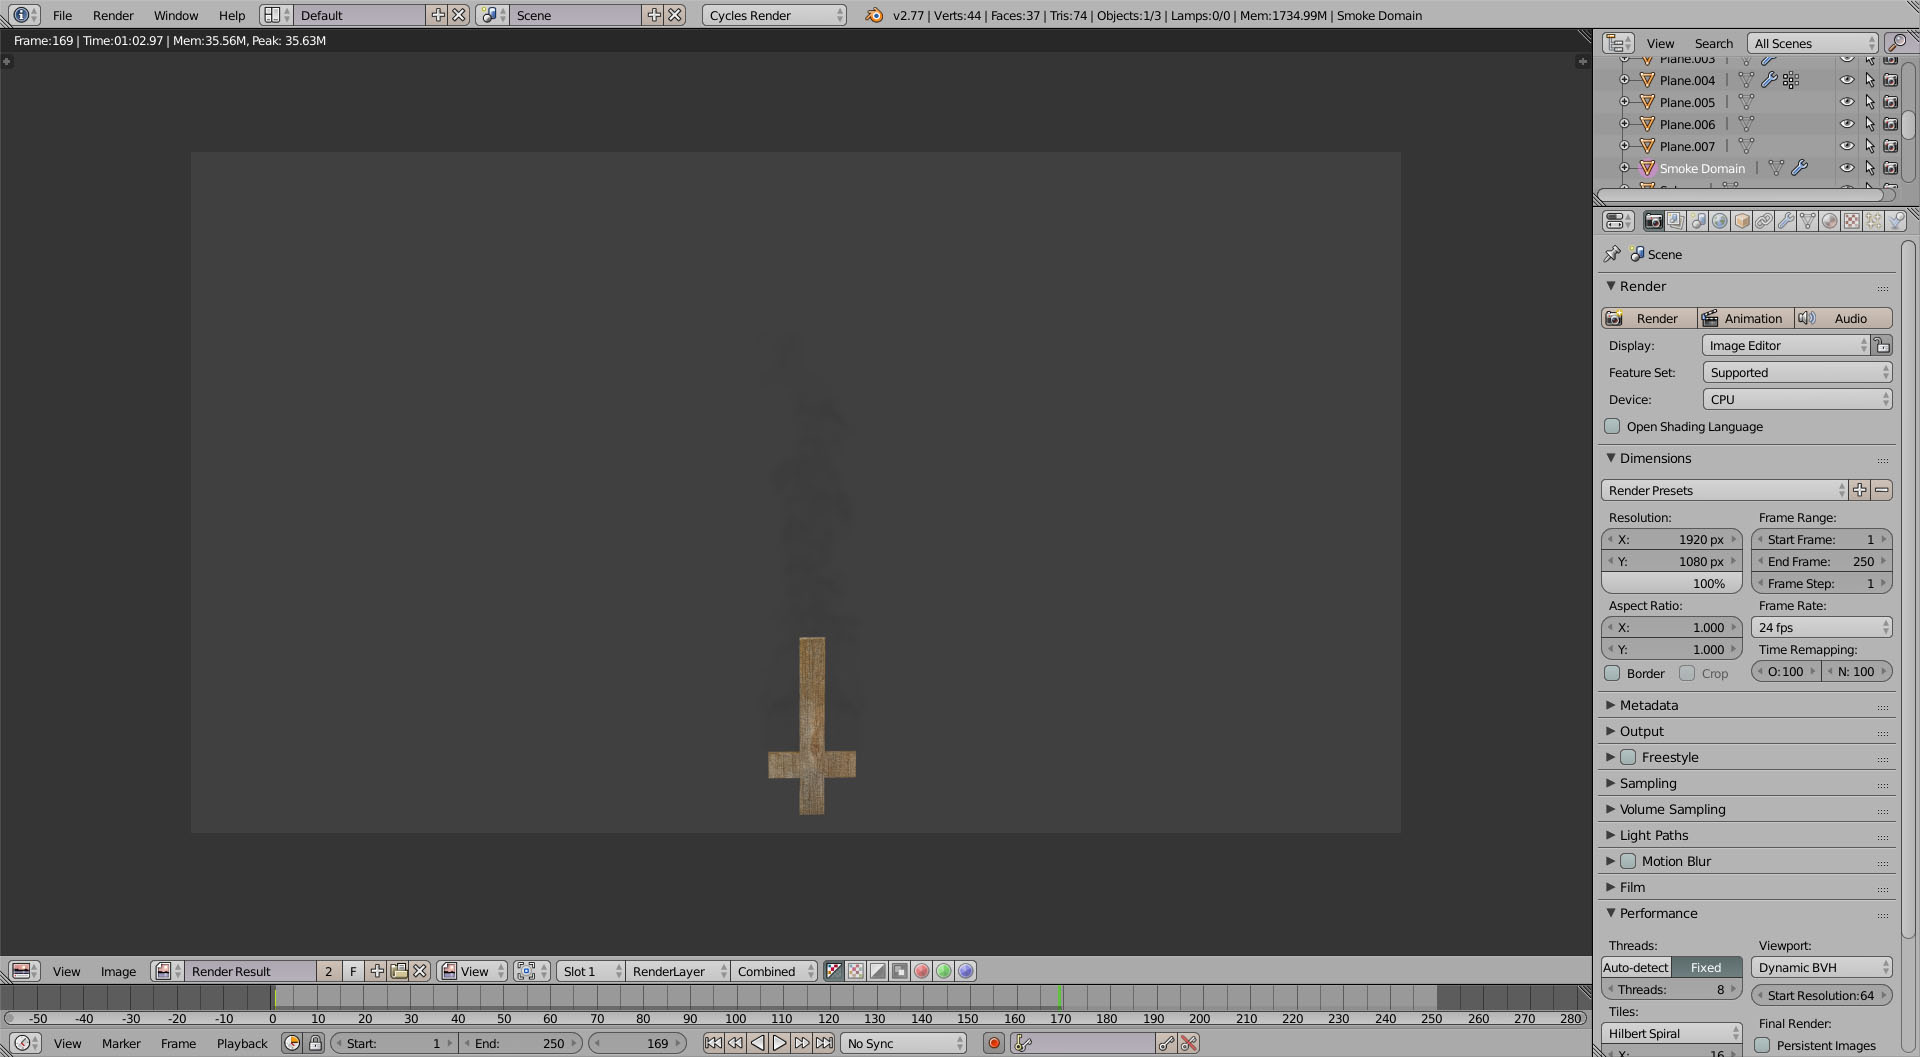
Task: Click the directory icon next to Display
Action: click(x=1882, y=345)
